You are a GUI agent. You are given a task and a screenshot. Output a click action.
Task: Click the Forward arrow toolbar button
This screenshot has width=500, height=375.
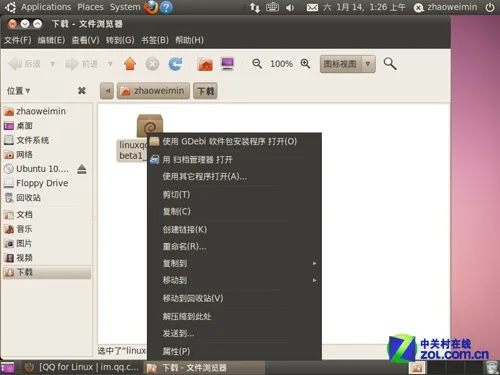pos(81,64)
